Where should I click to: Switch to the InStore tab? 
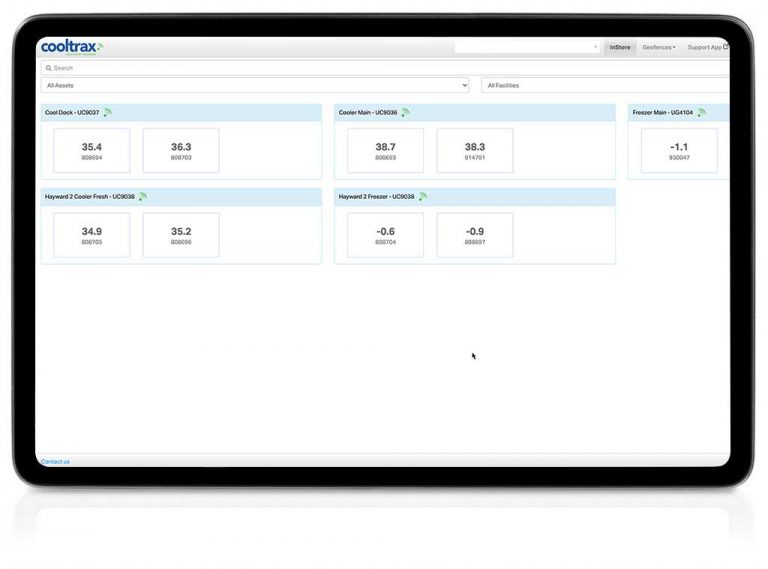(620, 47)
